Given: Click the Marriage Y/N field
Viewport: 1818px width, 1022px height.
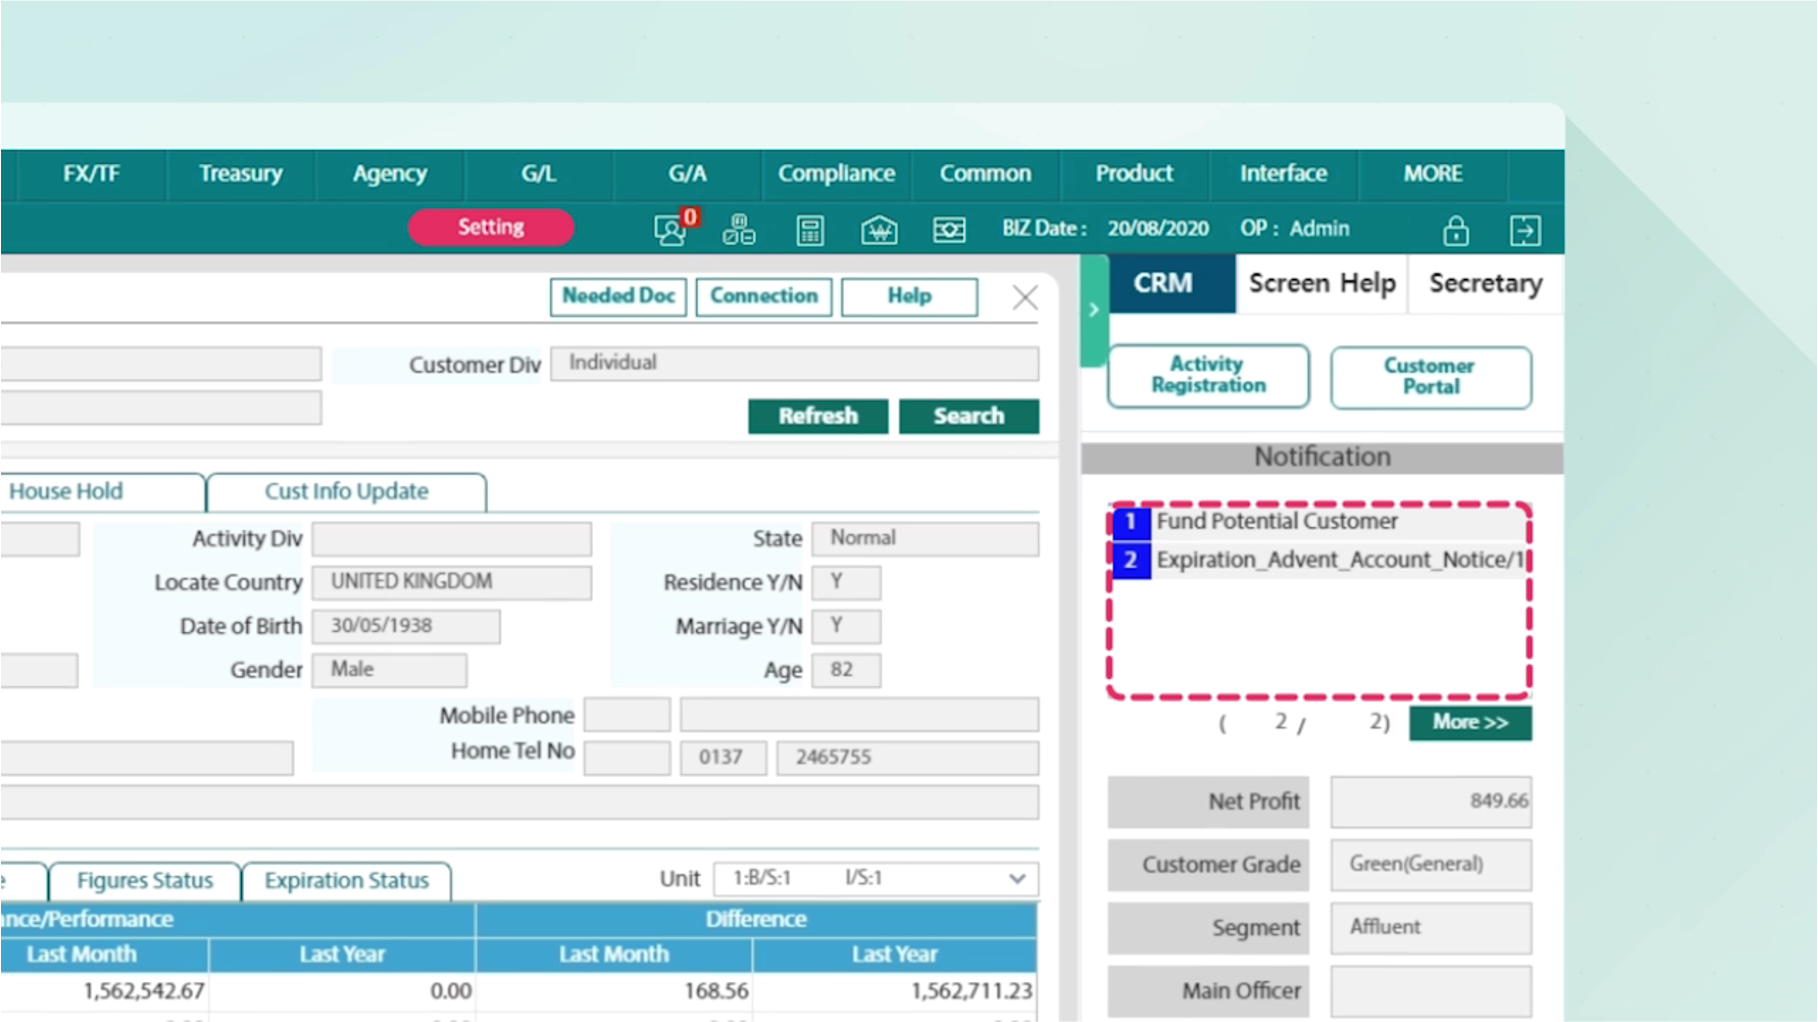Looking at the screenshot, I should coord(846,627).
